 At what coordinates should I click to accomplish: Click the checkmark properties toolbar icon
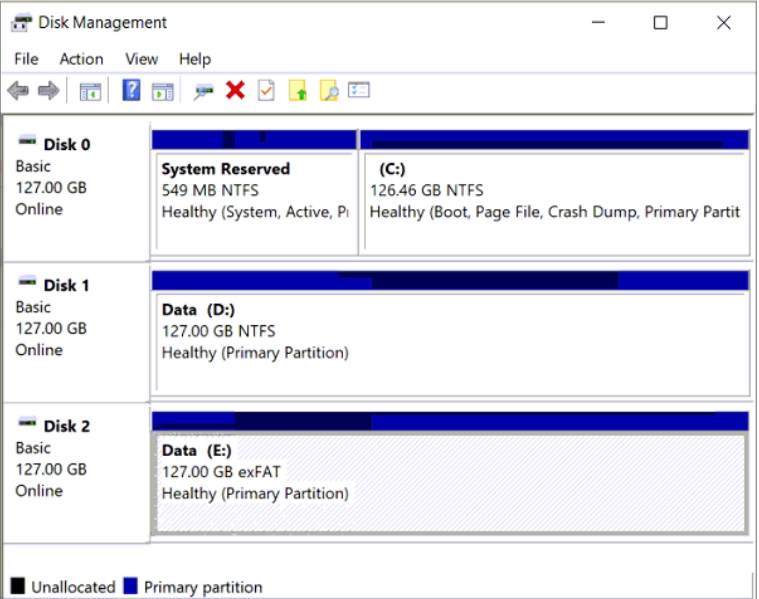(266, 91)
